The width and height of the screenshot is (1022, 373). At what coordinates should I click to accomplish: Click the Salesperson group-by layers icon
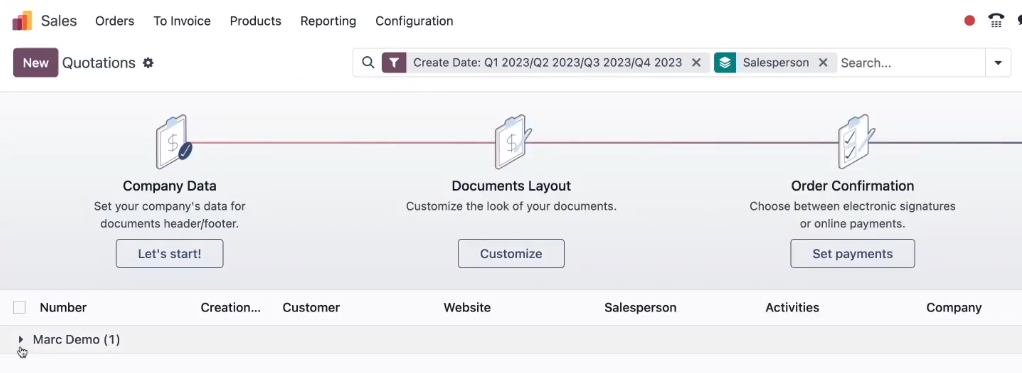click(x=725, y=63)
